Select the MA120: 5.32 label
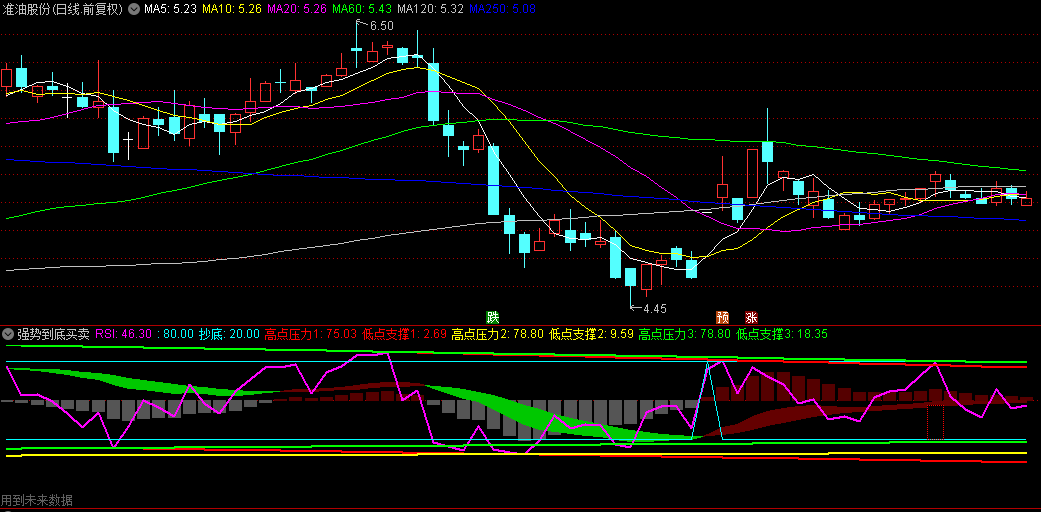 tap(430, 9)
